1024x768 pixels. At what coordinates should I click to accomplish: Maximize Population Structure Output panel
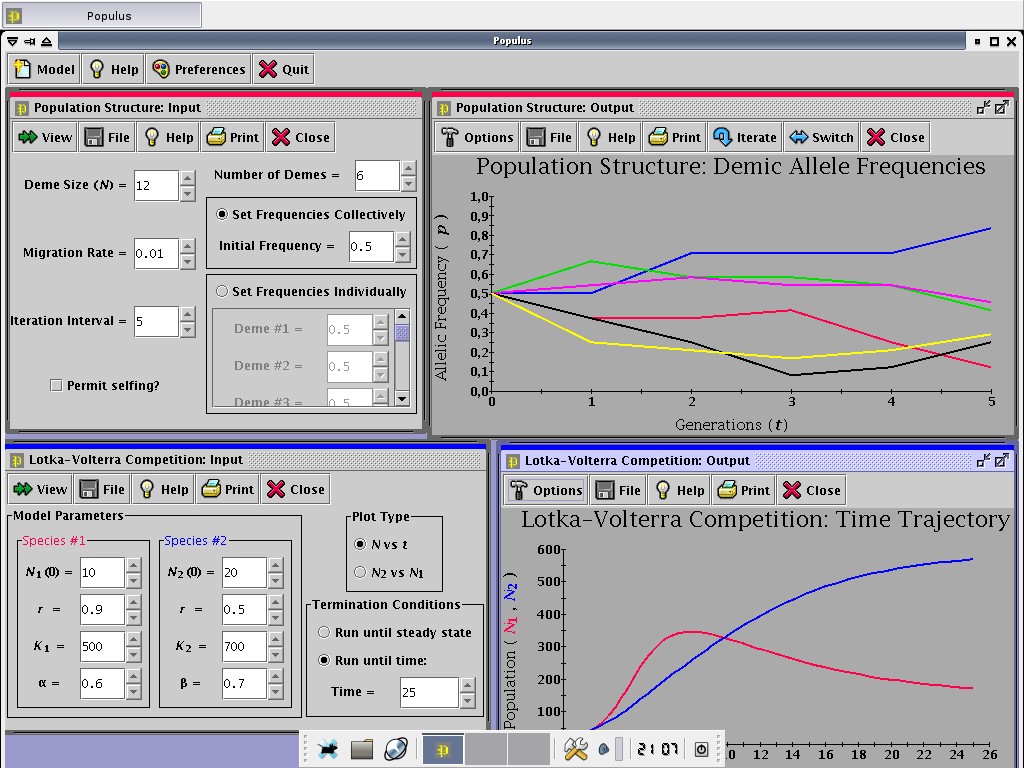[x=1002, y=107]
